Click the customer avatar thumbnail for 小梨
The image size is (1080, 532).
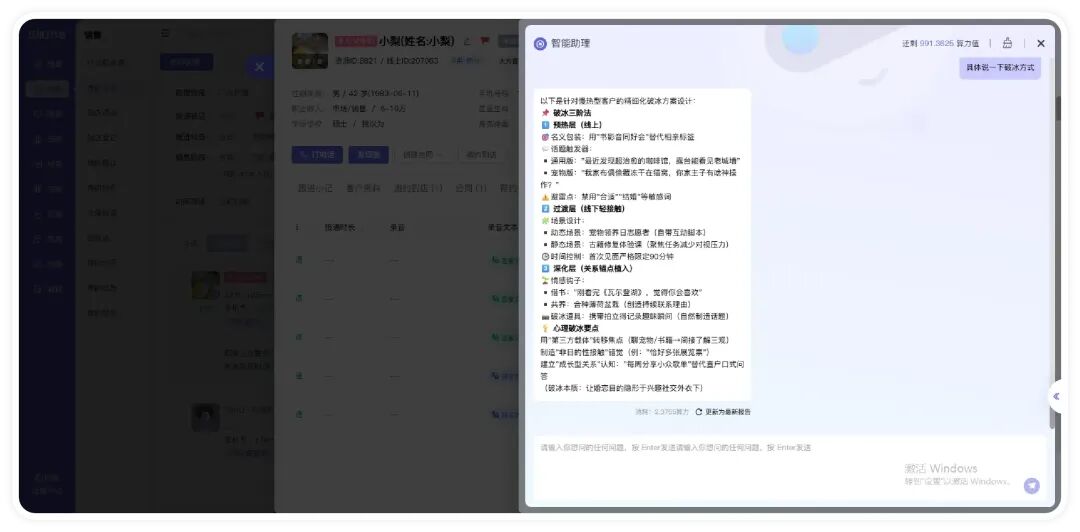pos(310,50)
